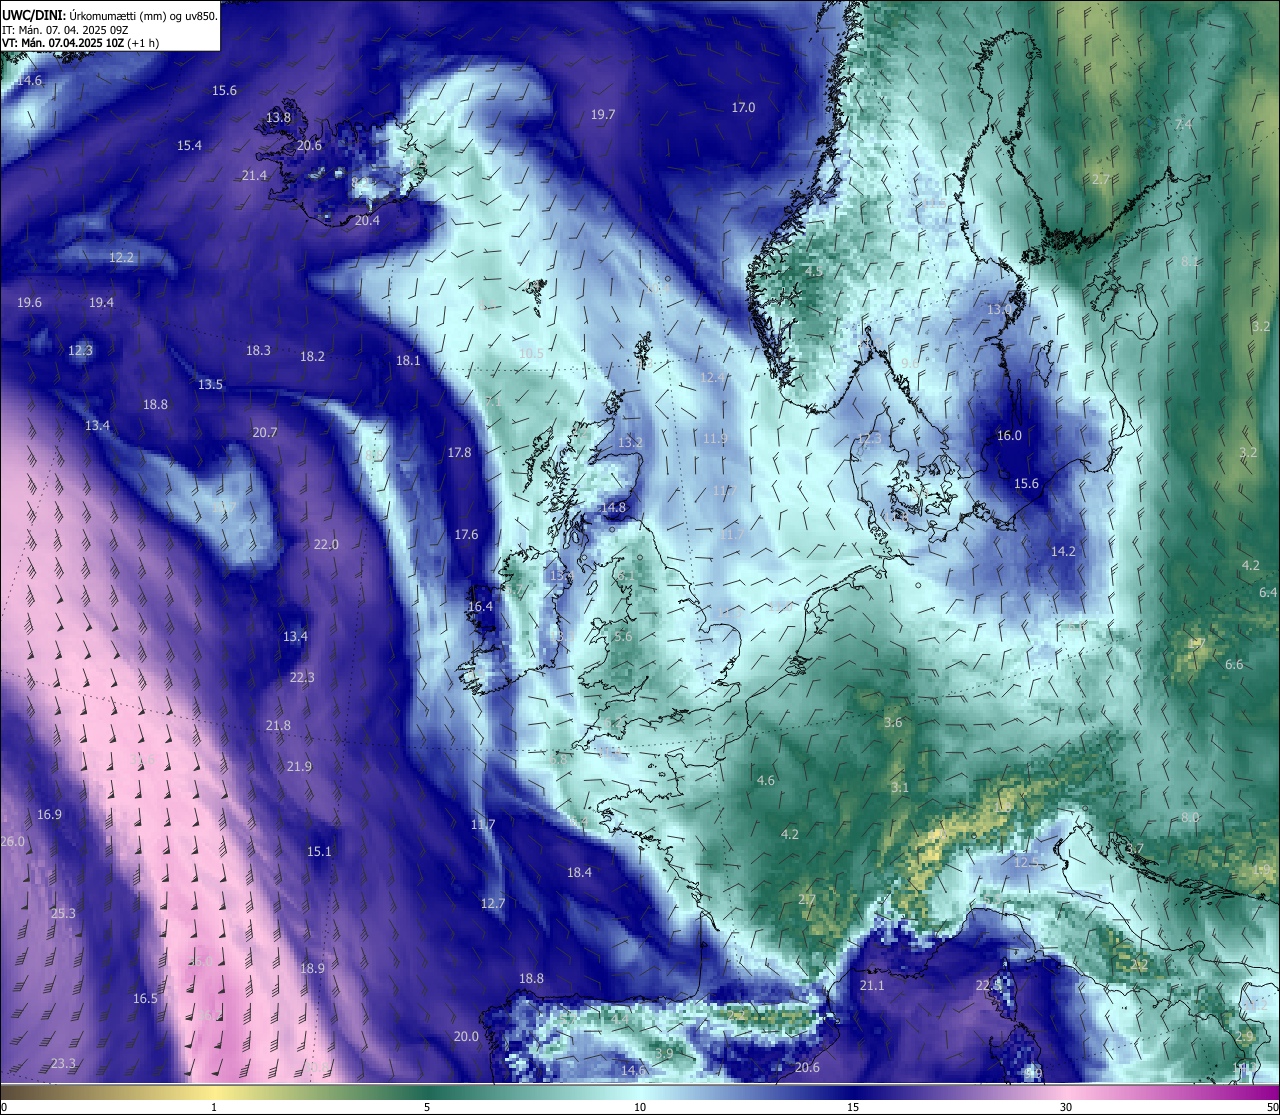
Task: Click the 21.4 value west of Iceland
Action: (254, 176)
